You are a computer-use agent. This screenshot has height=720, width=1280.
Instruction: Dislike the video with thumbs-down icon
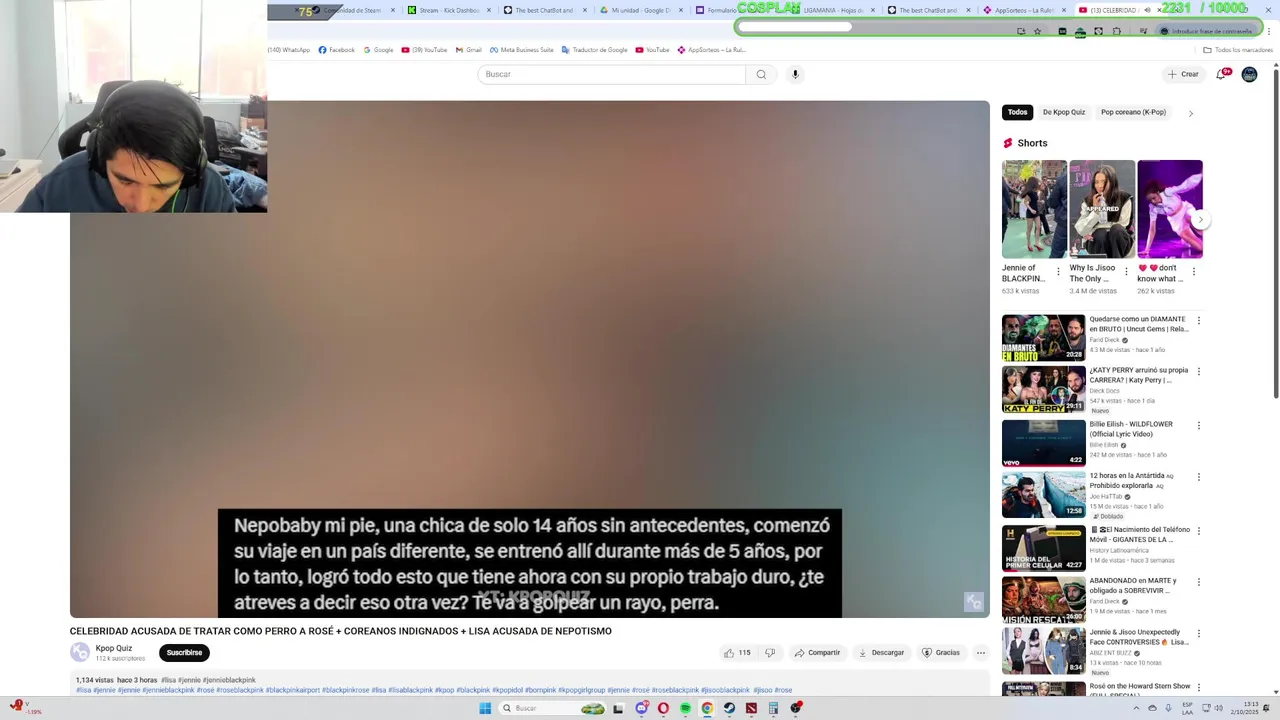click(x=770, y=653)
